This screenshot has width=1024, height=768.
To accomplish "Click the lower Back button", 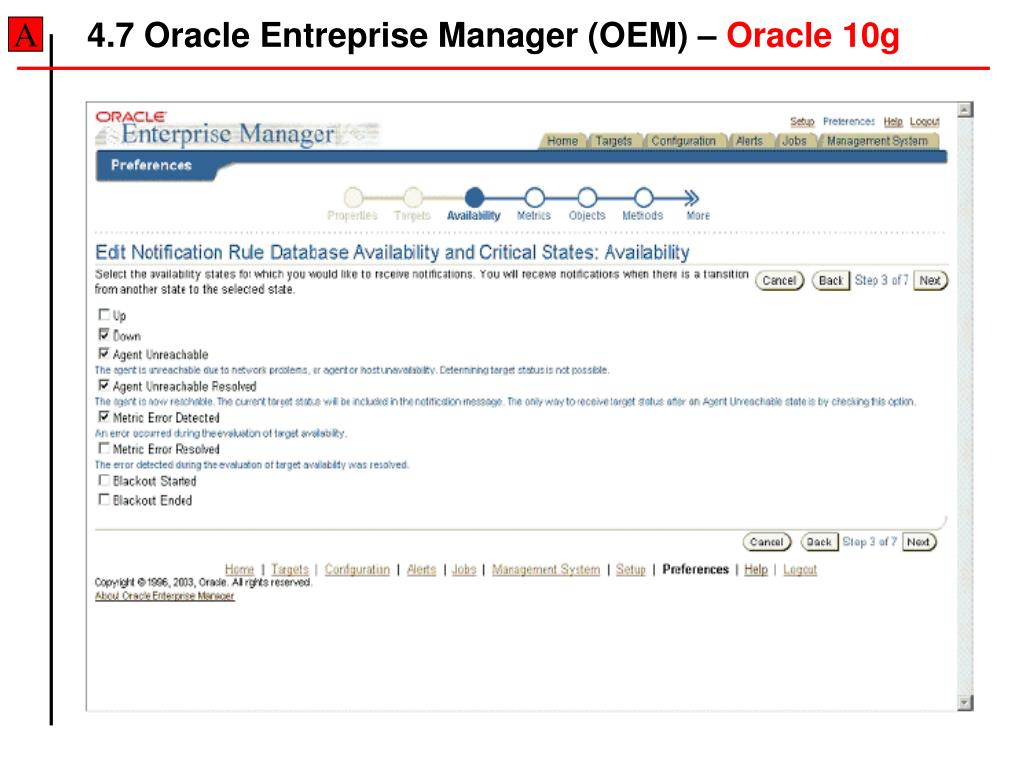I will click(819, 542).
